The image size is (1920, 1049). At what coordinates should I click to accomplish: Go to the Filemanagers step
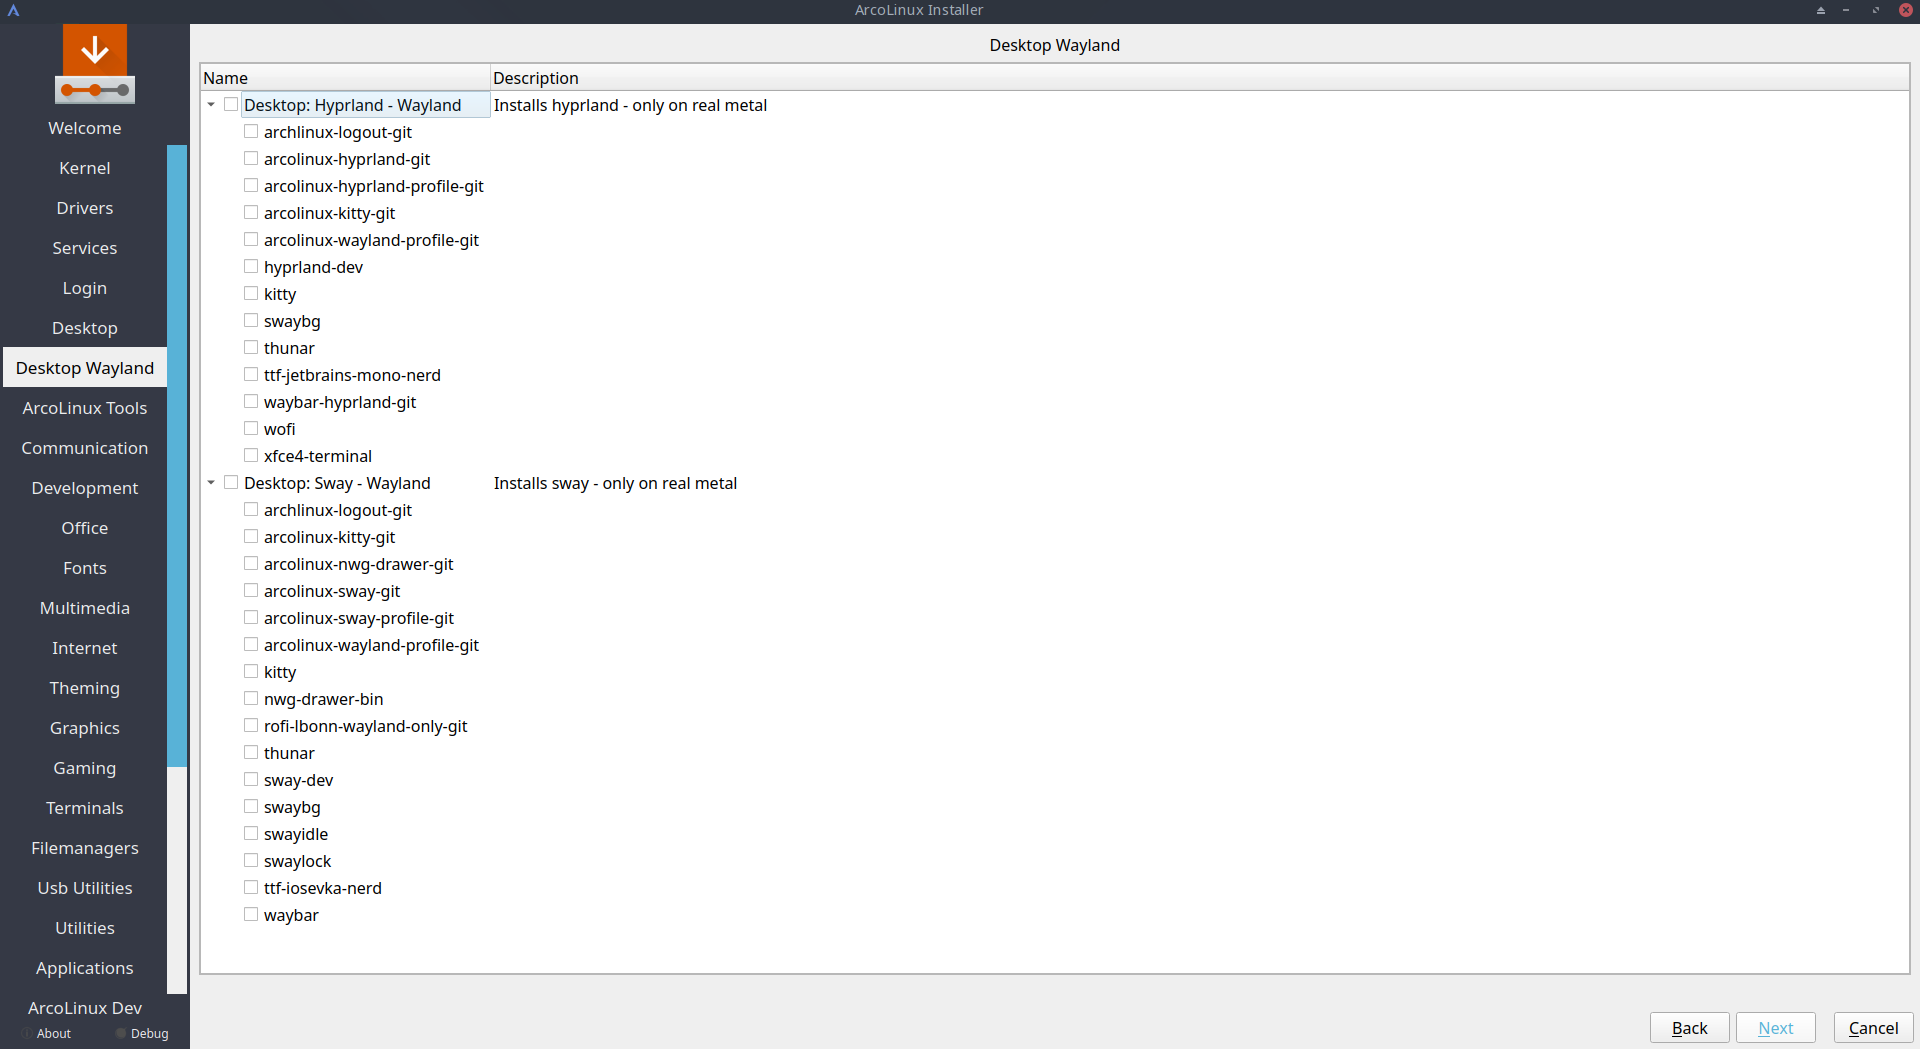(x=85, y=848)
